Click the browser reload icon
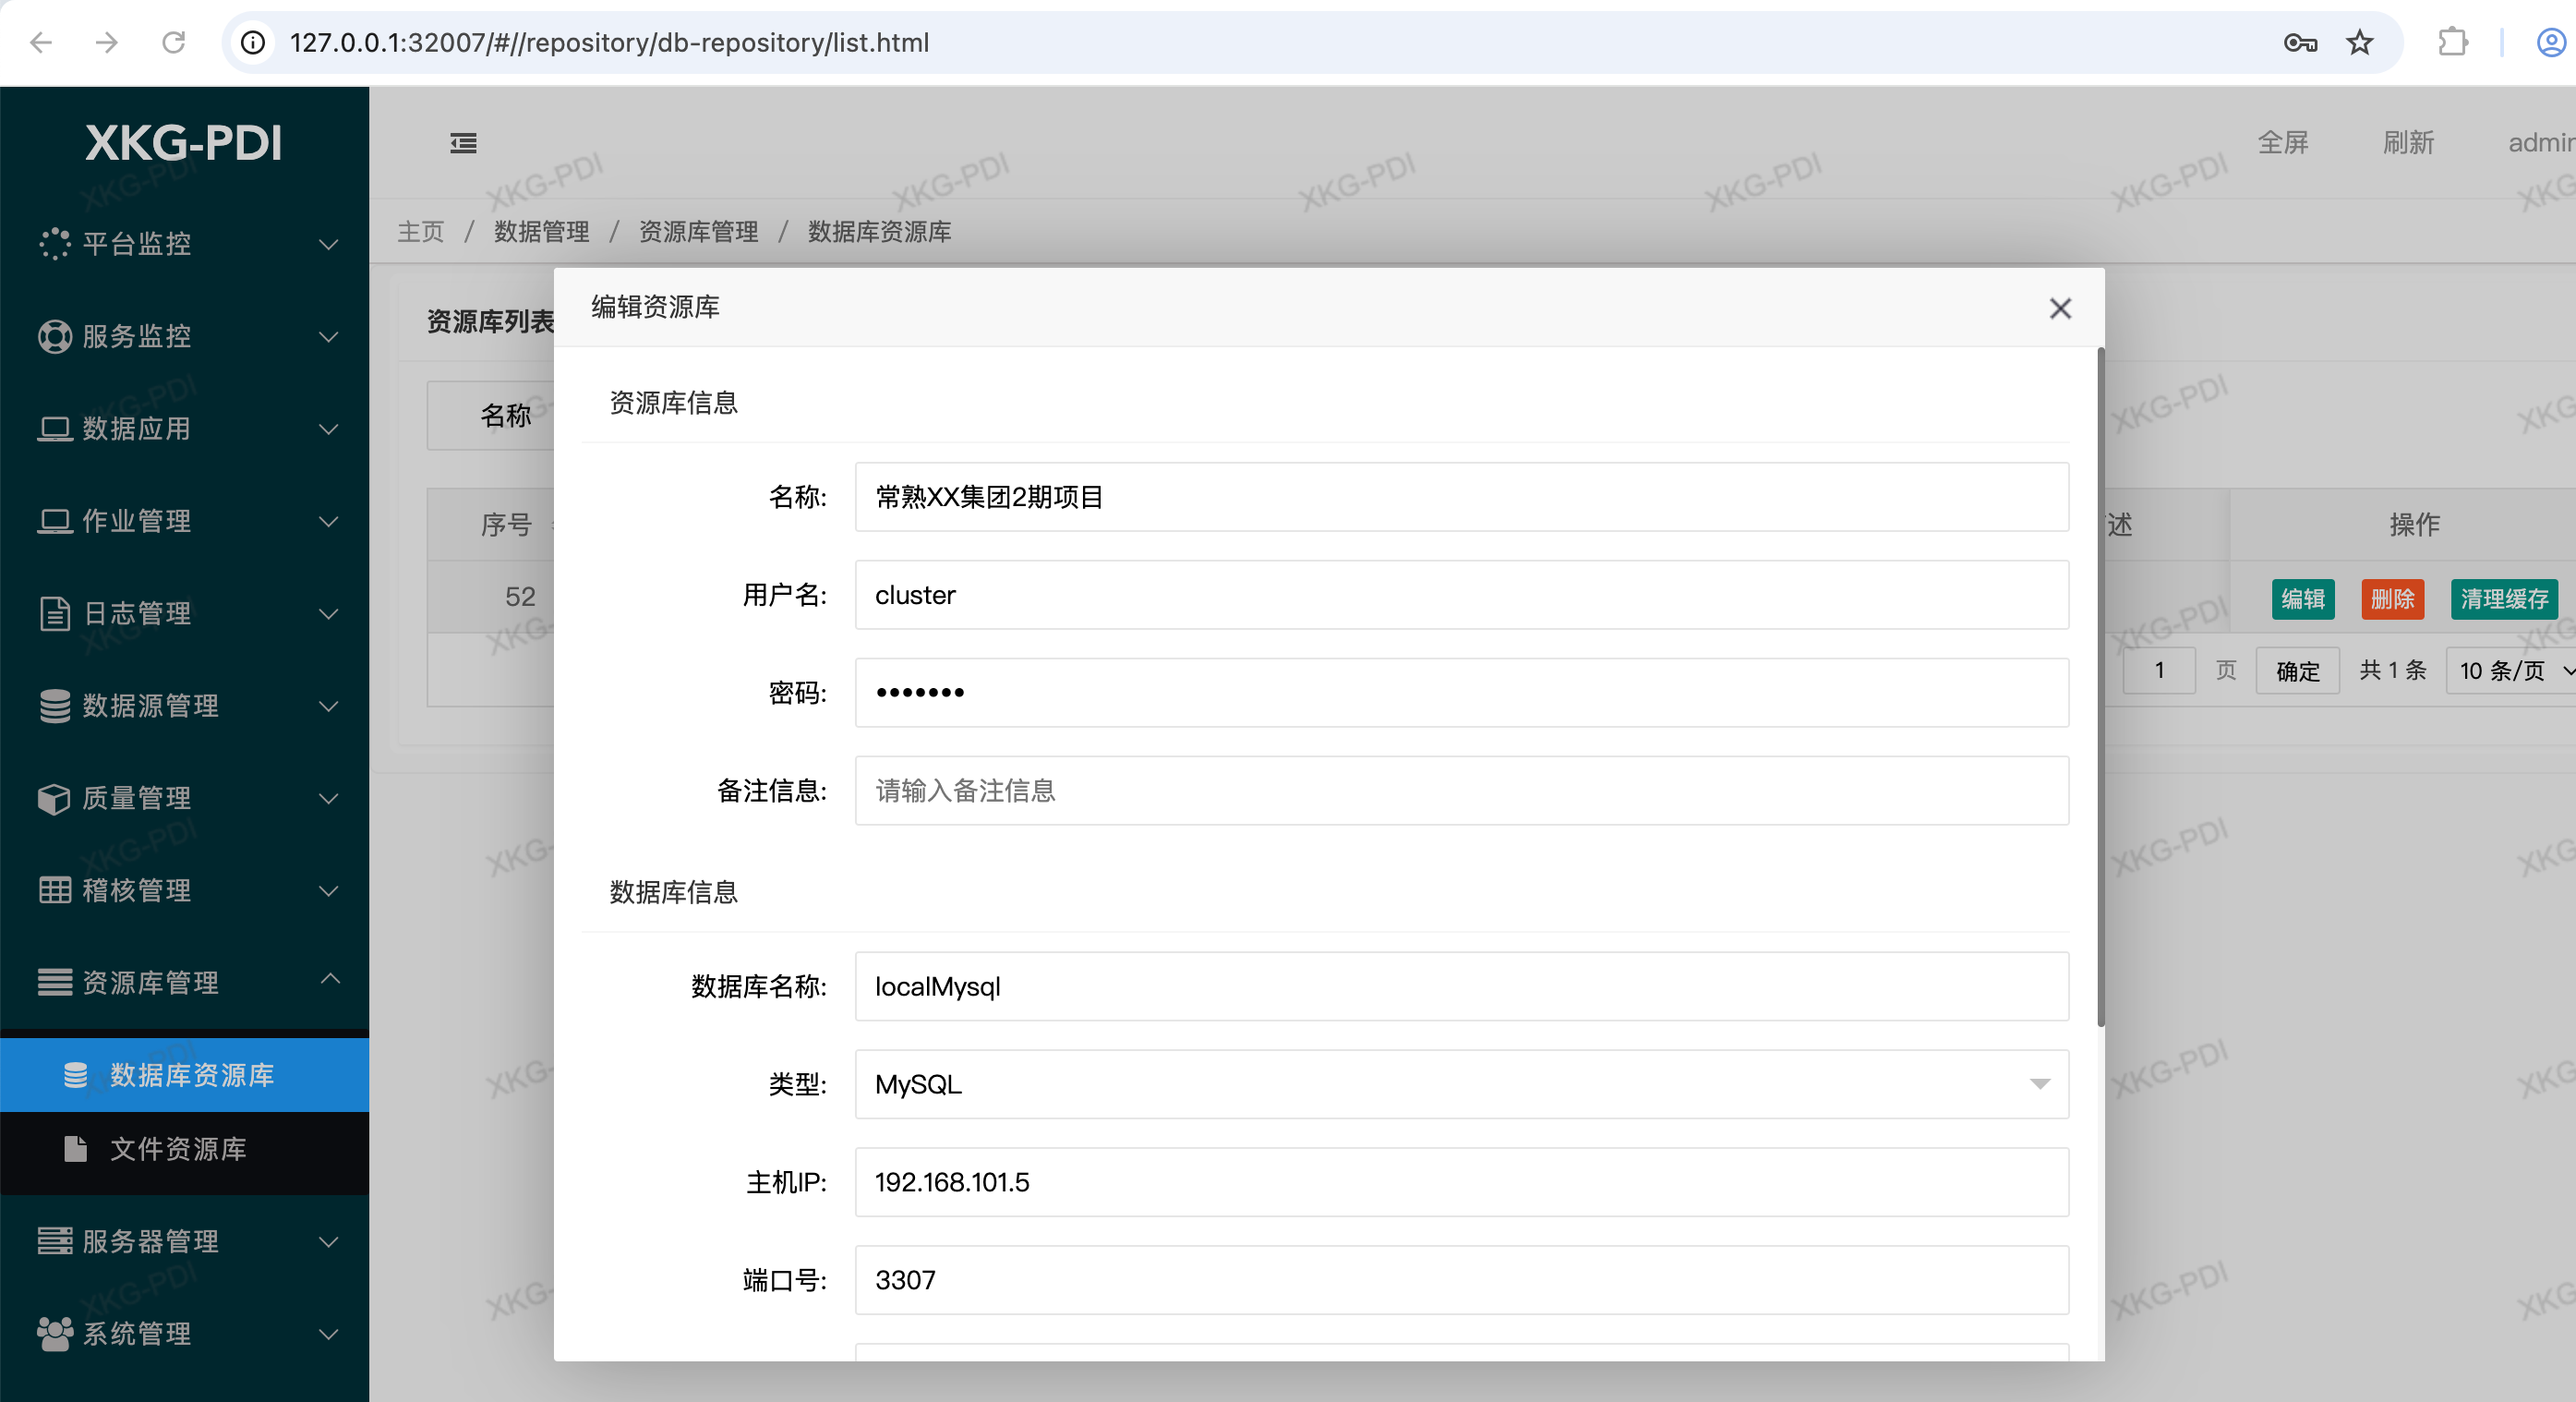Viewport: 2576px width, 1402px height. point(173,43)
